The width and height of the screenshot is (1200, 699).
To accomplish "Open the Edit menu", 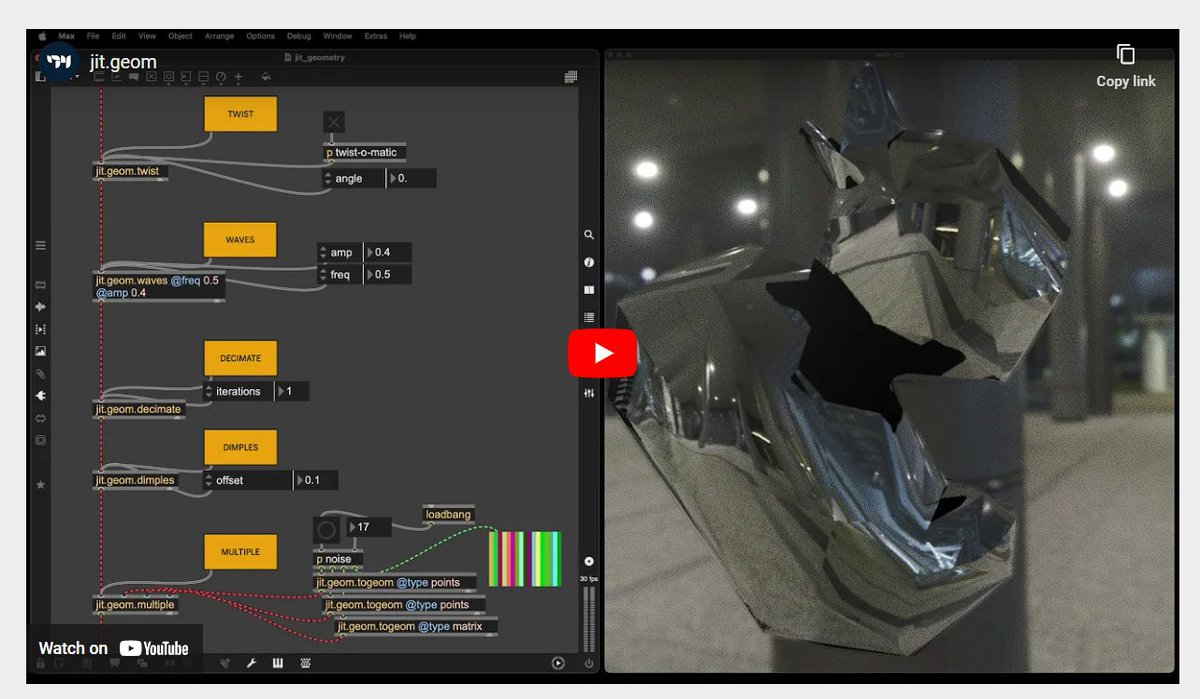I will [119, 36].
